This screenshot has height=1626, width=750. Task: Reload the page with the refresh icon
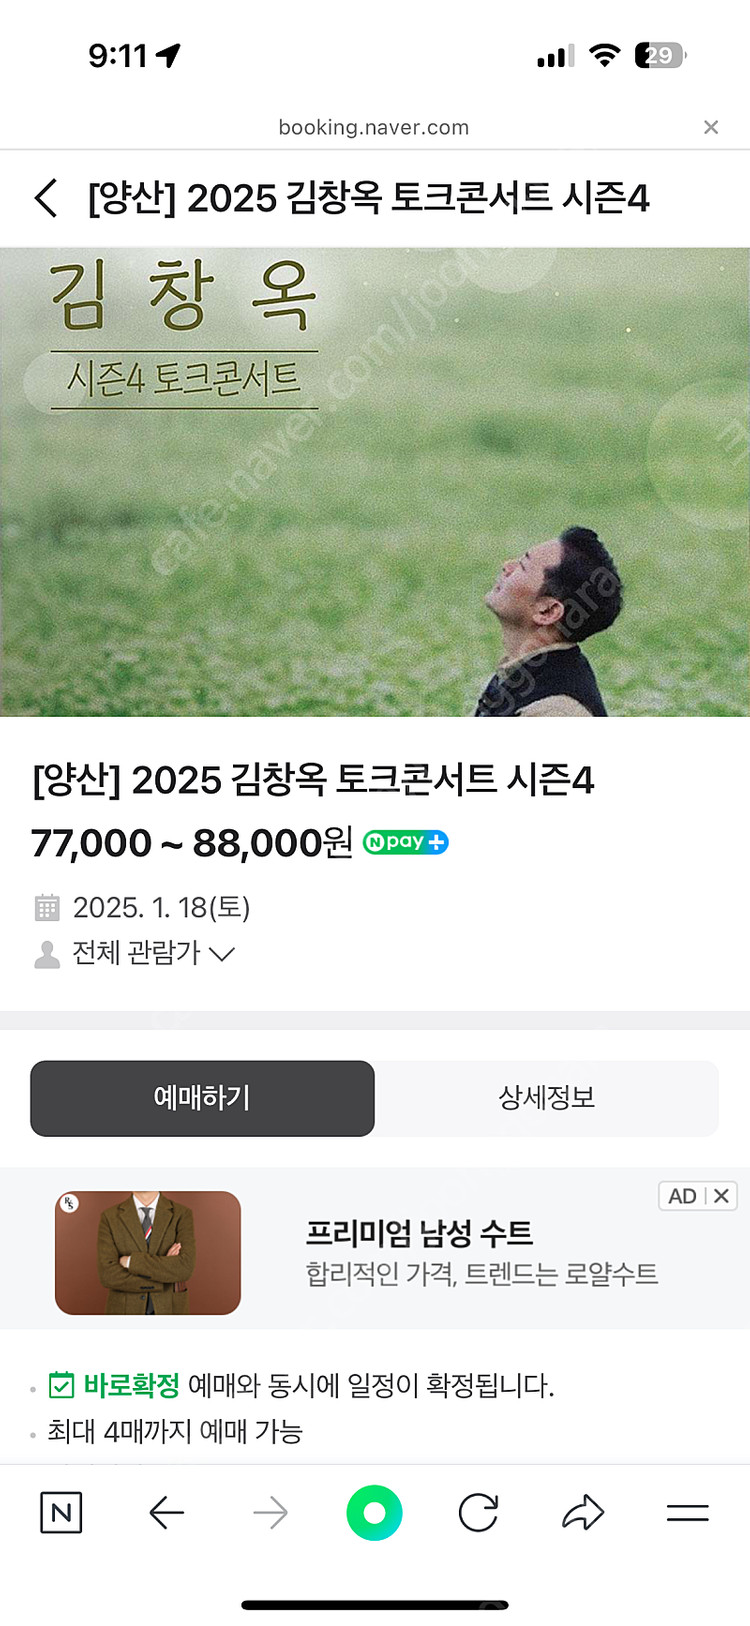478,1513
